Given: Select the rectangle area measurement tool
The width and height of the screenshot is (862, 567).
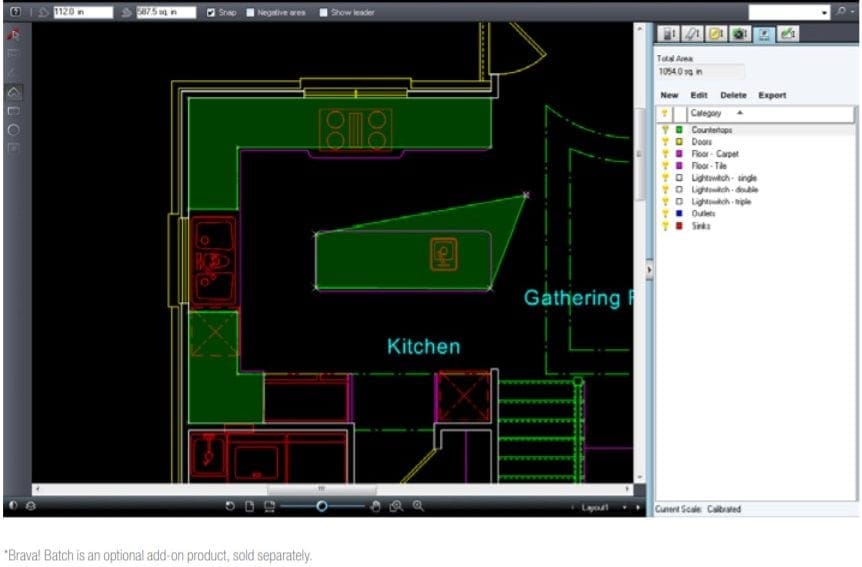Looking at the screenshot, I should [x=14, y=111].
